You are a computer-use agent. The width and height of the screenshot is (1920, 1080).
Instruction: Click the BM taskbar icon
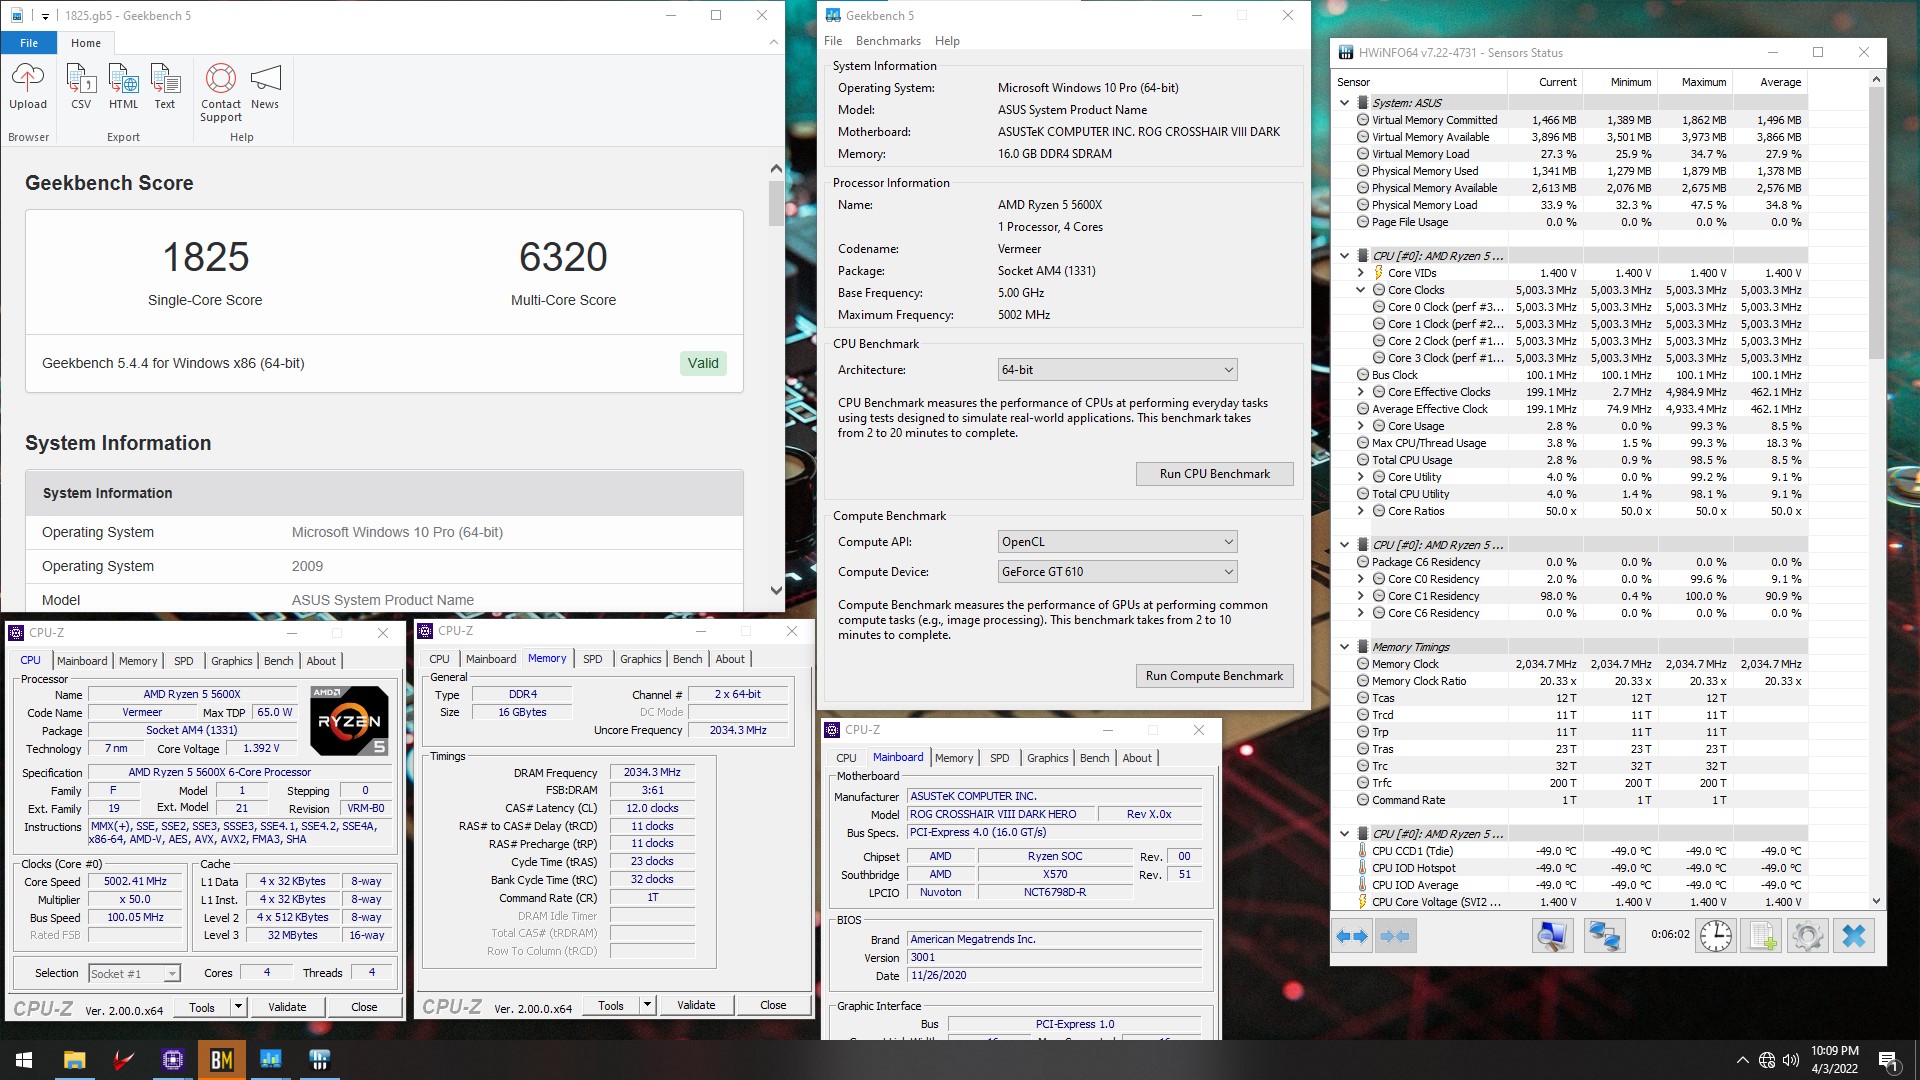pos(221,1060)
